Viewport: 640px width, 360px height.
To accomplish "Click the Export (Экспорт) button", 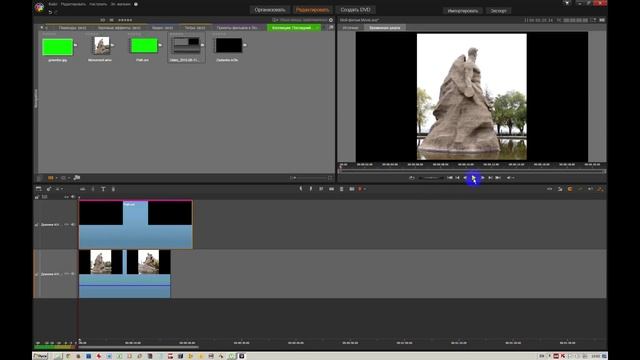I will point(498,11).
